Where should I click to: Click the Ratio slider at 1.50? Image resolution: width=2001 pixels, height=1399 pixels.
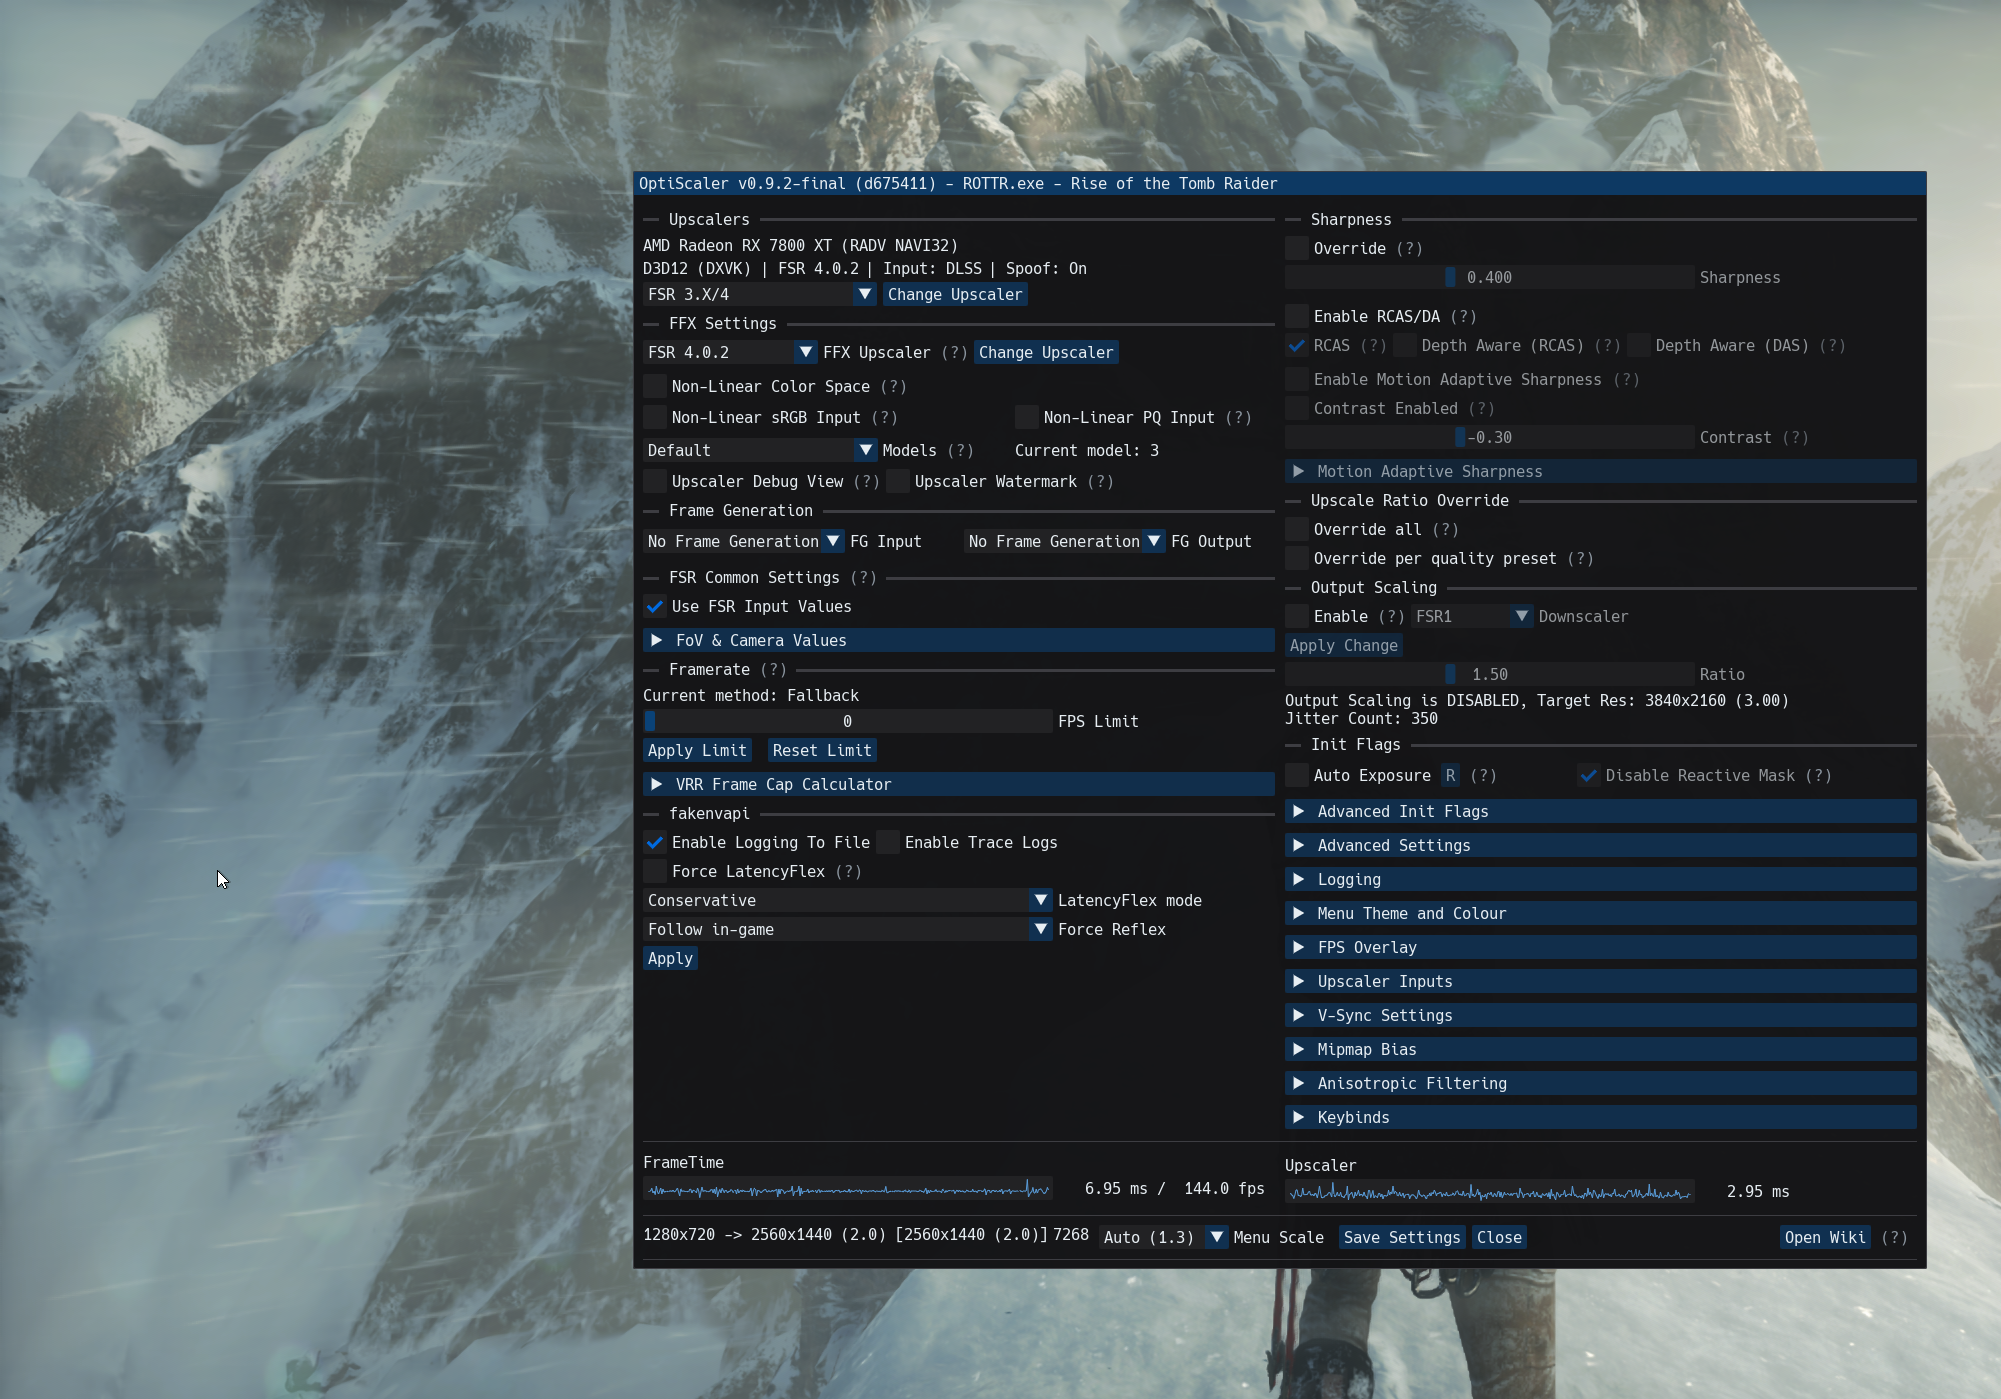1489,674
